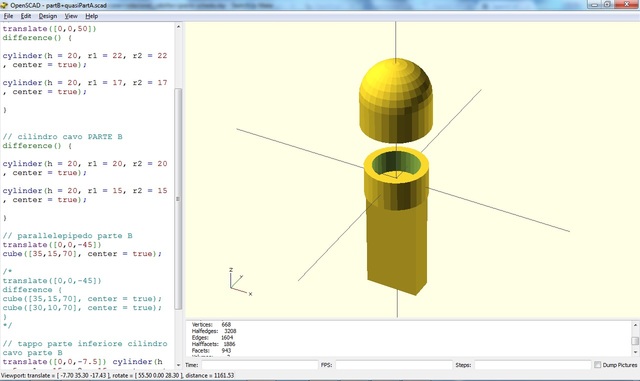
Task: Click the code editor scroll down arrow
Action: tap(178, 365)
